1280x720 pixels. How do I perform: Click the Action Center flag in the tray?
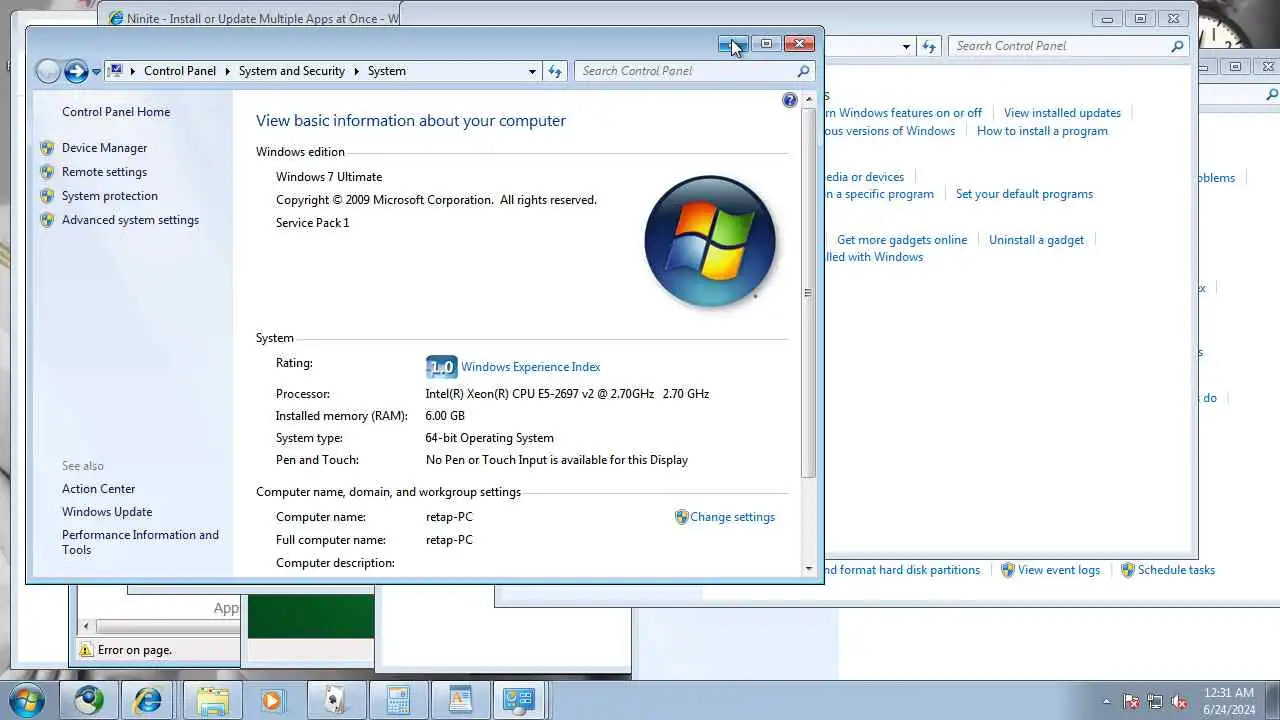tap(1131, 701)
